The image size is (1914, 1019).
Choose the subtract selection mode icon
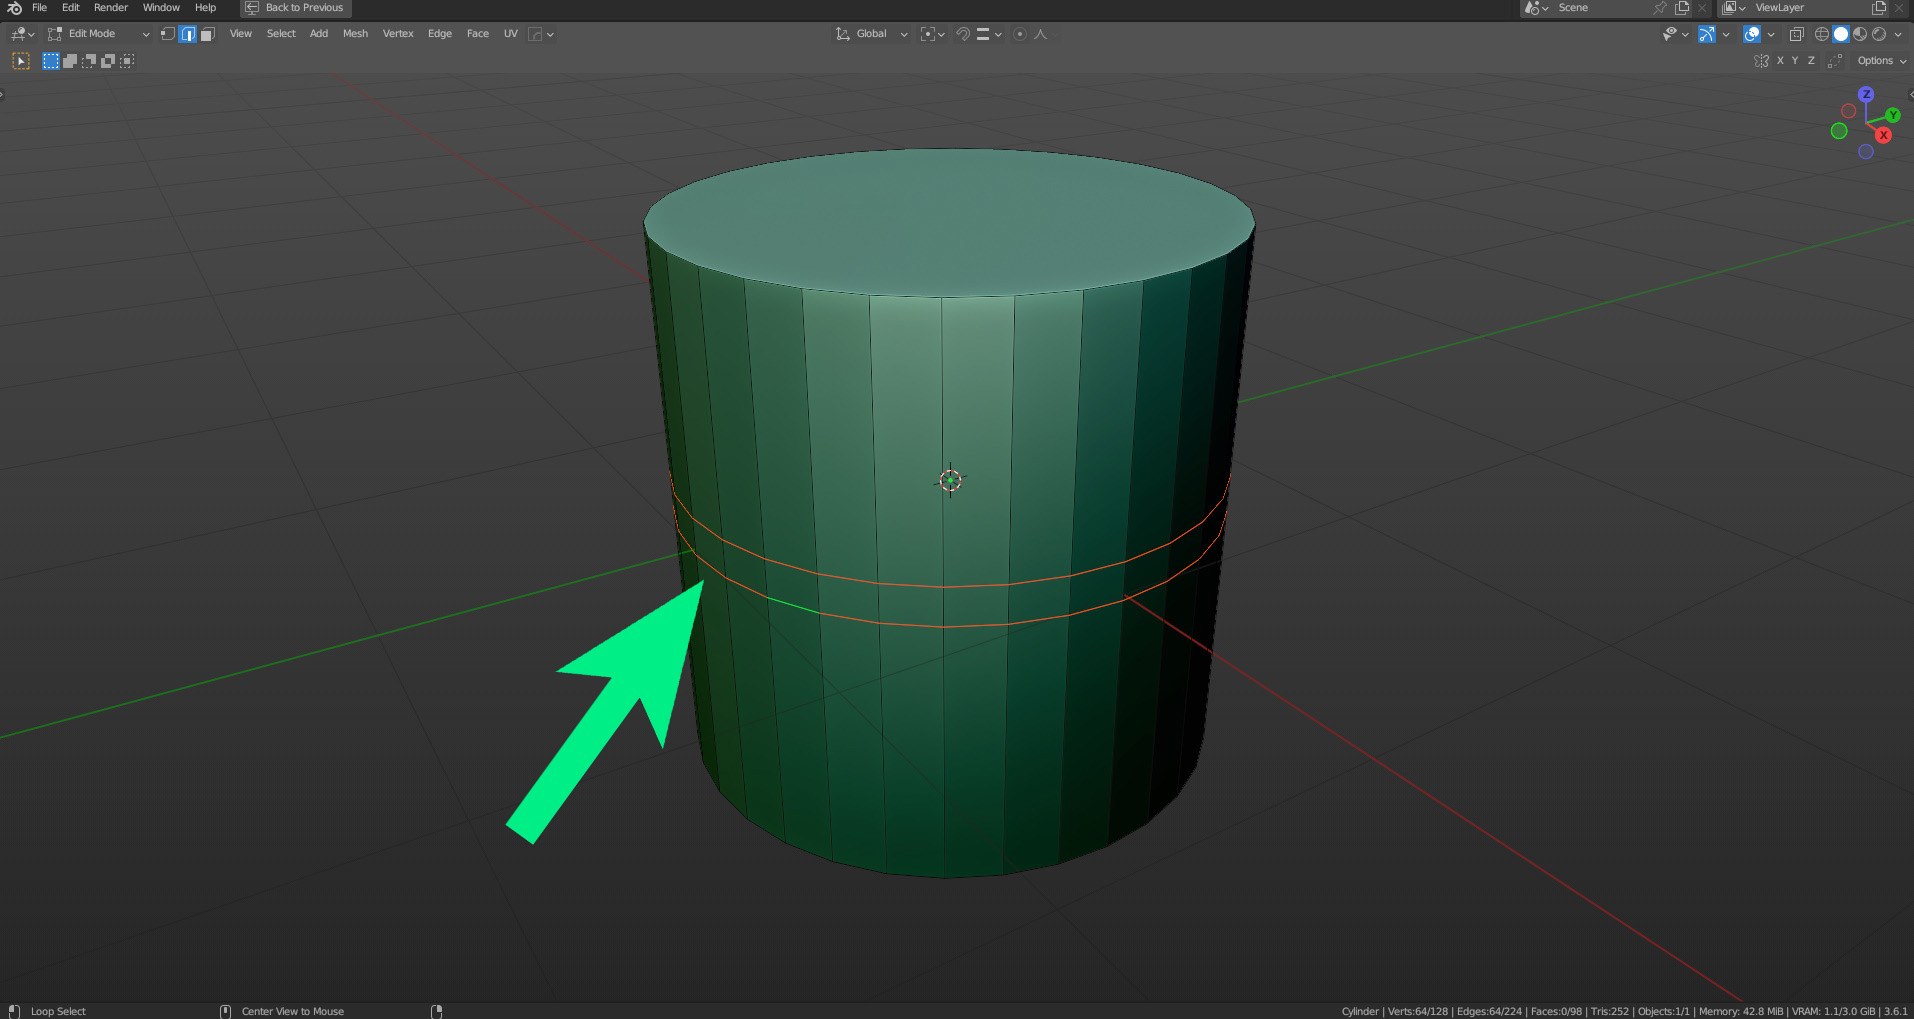point(89,61)
